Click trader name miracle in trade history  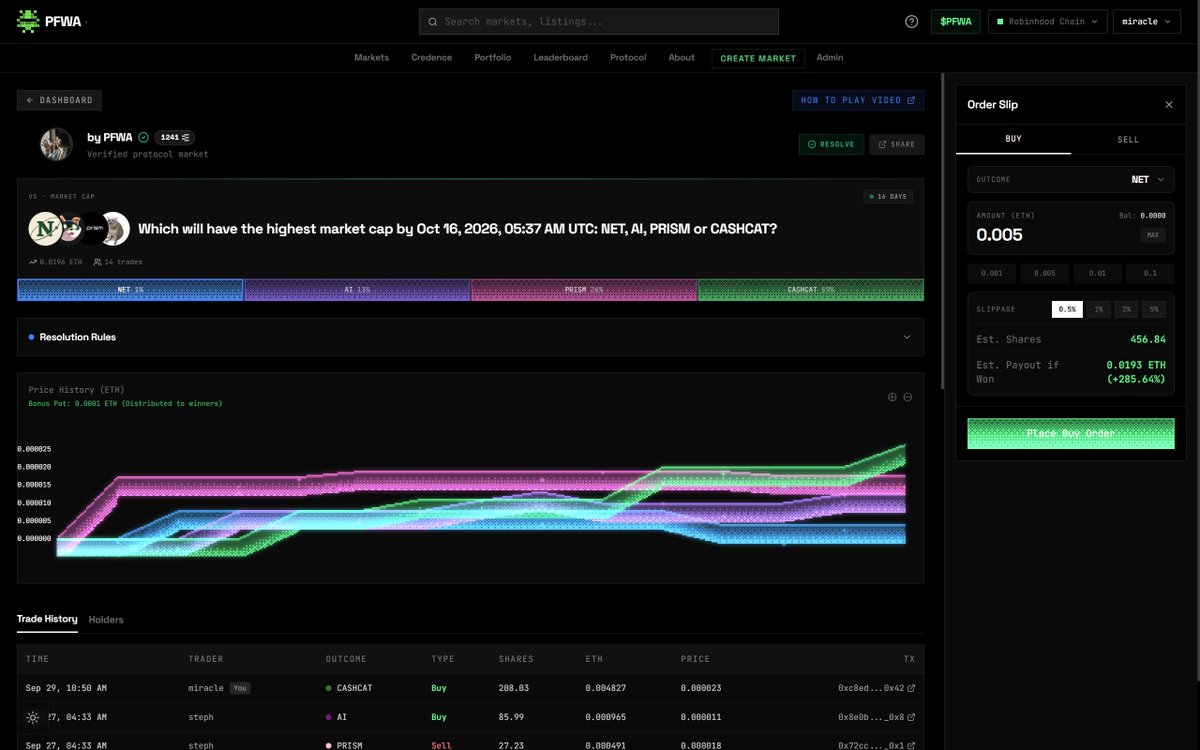tap(206, 688)
